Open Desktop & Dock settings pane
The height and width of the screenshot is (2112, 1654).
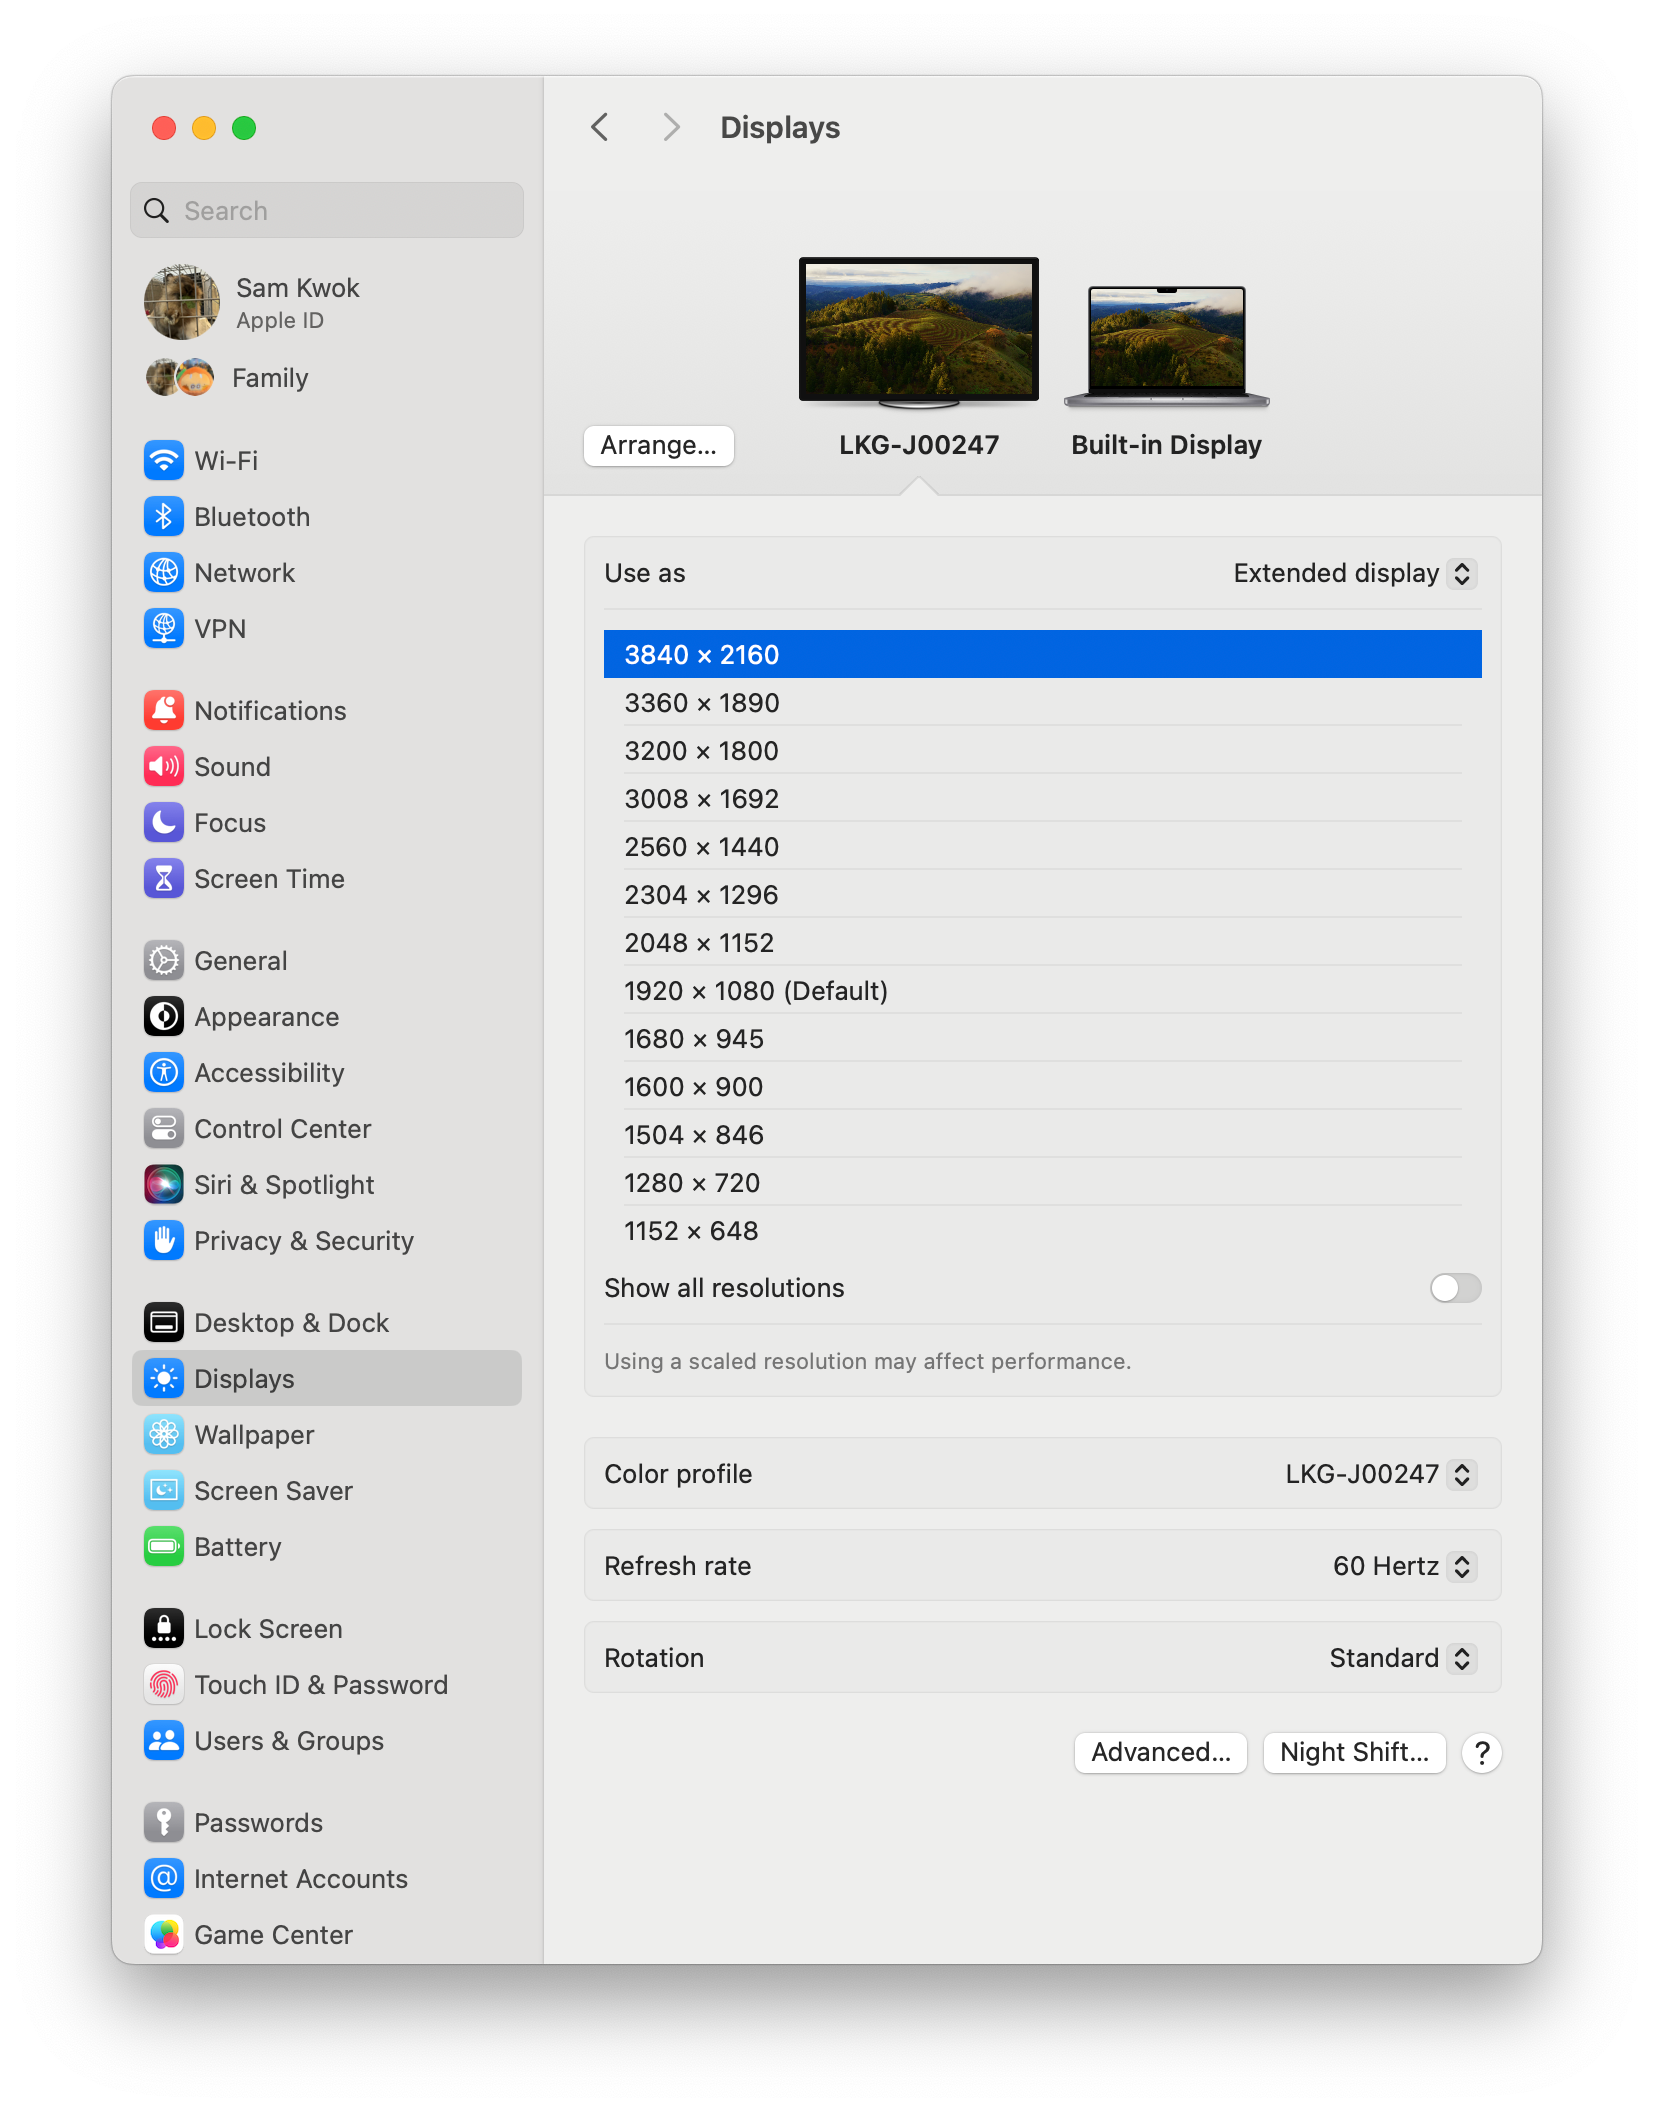pyautogui.click(x=291, y=1323)
